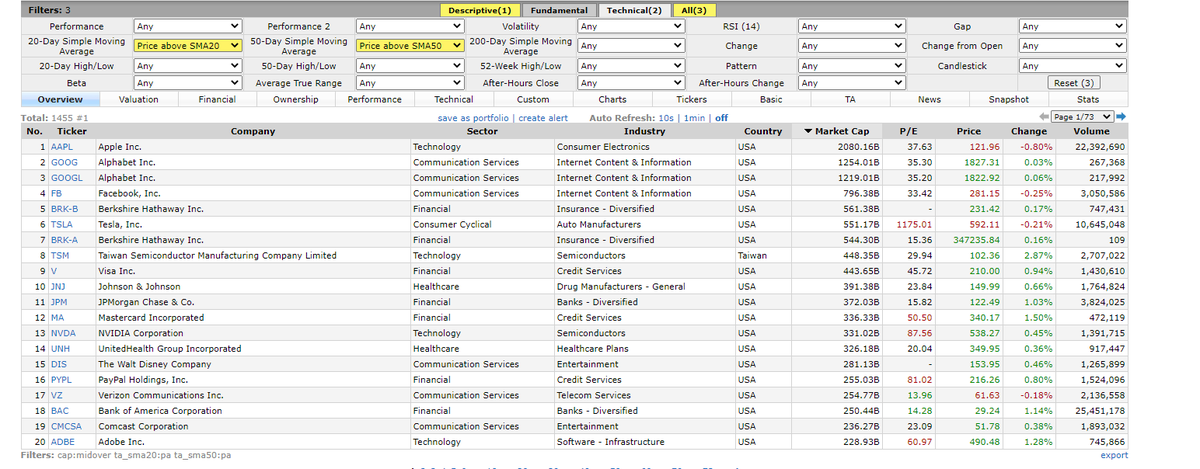
Task: Click the JPMorgan Chase & Co. name
Action: pyautogui.click(x=146, y=302)
